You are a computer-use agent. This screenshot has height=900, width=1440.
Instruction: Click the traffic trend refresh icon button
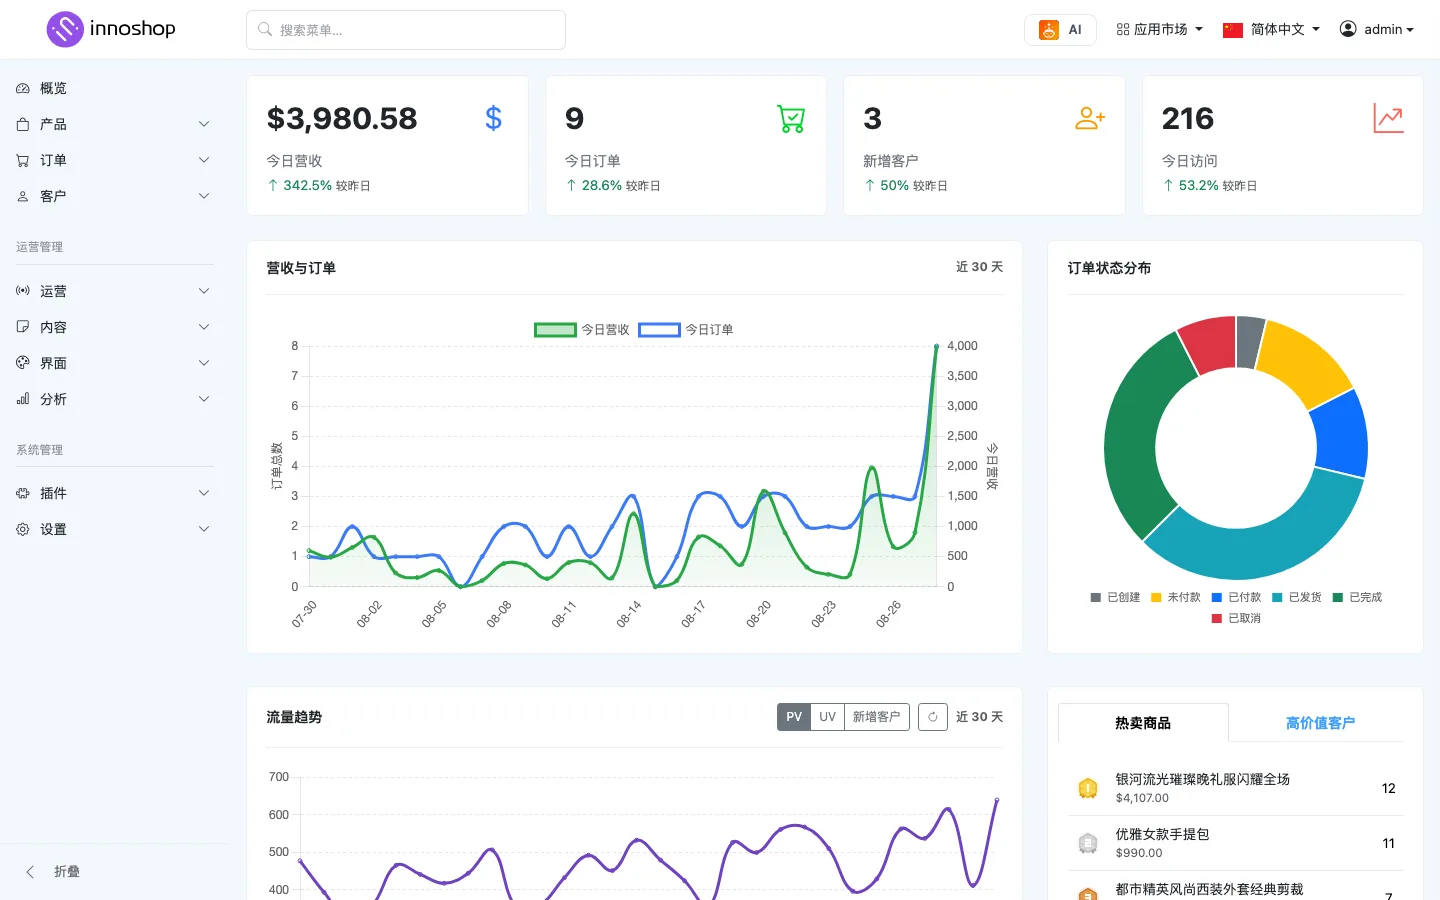[x=933, y=717]
